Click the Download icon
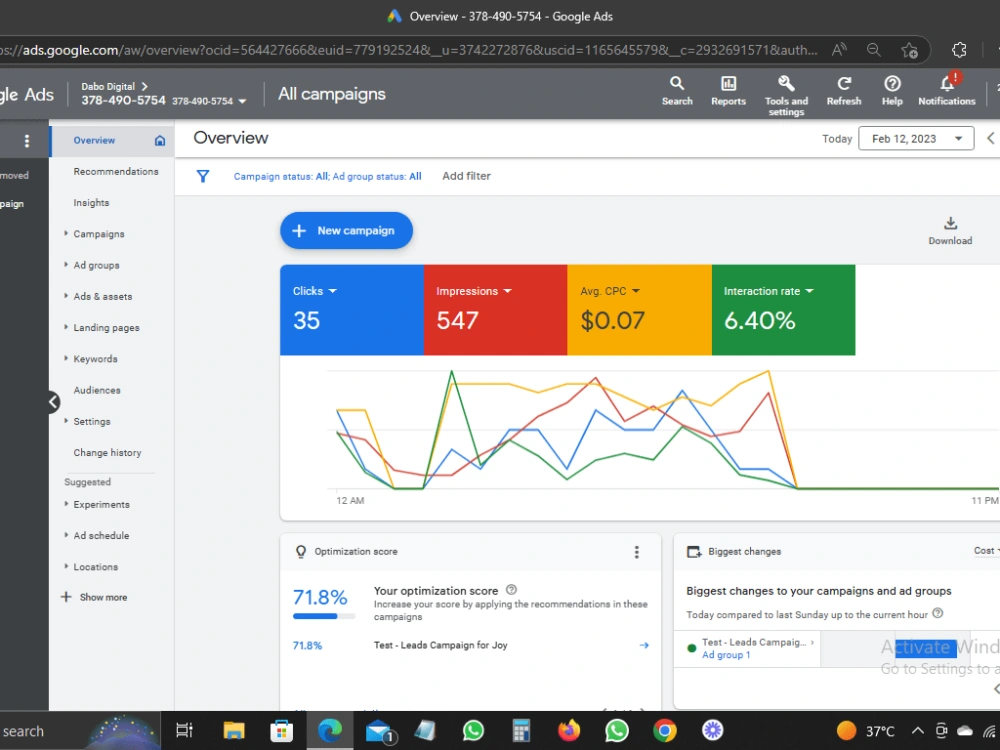Viewport: 1000px width, 750px height. (950, 231)
